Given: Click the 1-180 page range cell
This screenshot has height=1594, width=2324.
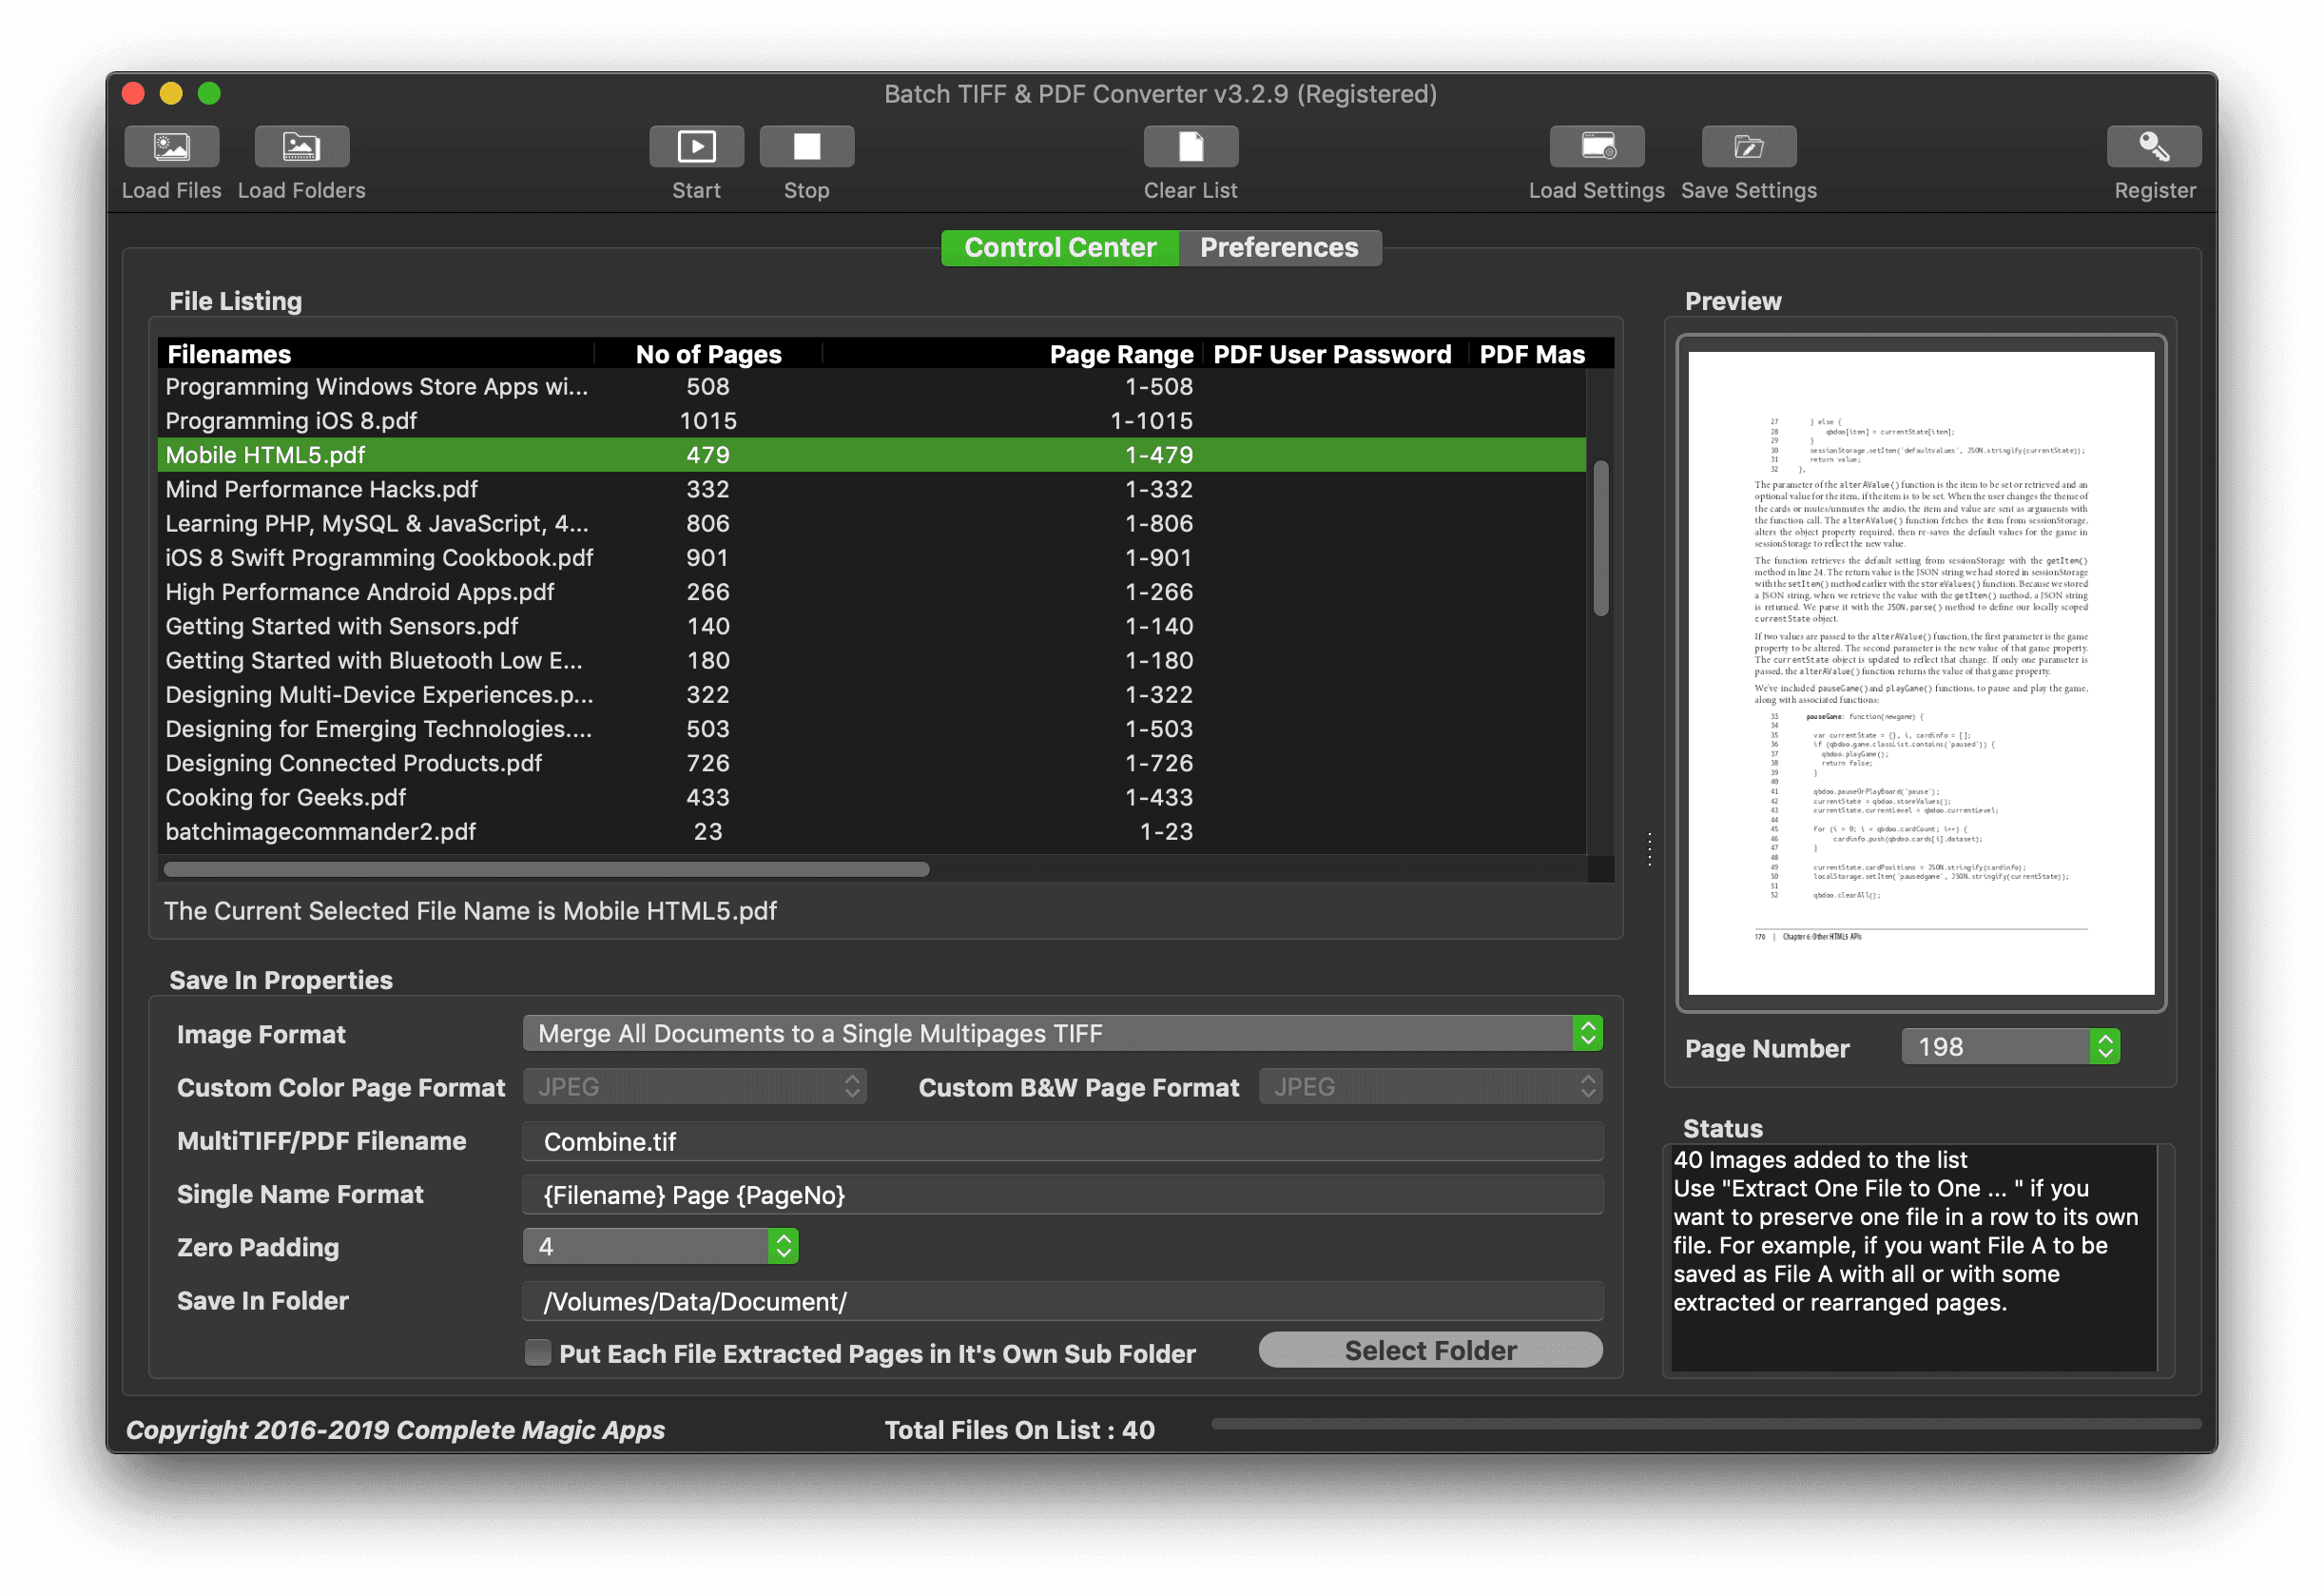Looking at the screenshot, I should (x=1159, y=660).
